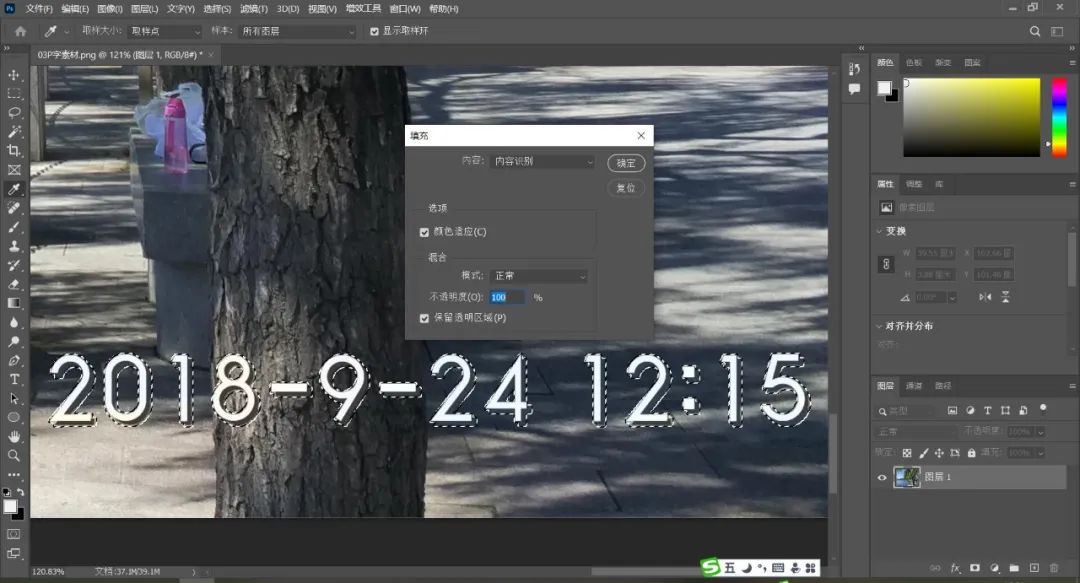Click the Home icon in options bar
1080x583 pixels.
tap(20, 31)
